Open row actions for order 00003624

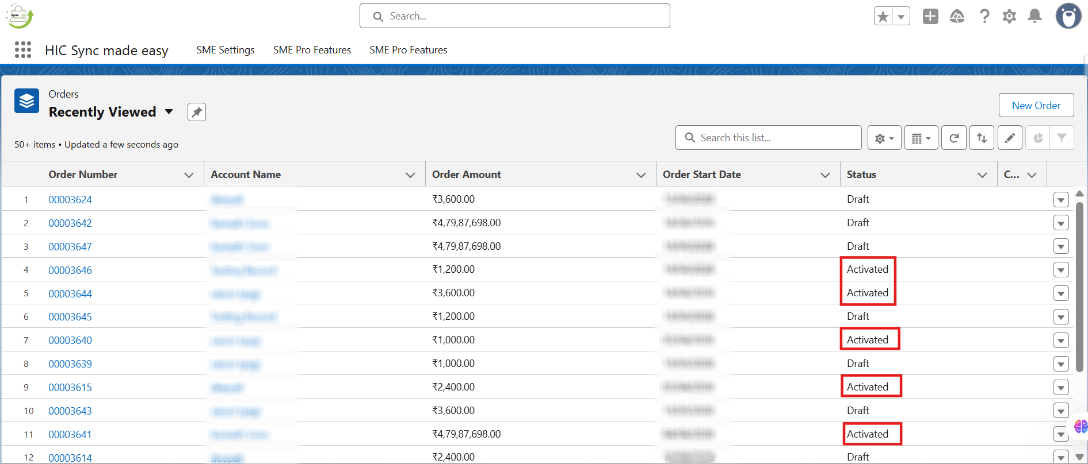tap(1061, 199)
